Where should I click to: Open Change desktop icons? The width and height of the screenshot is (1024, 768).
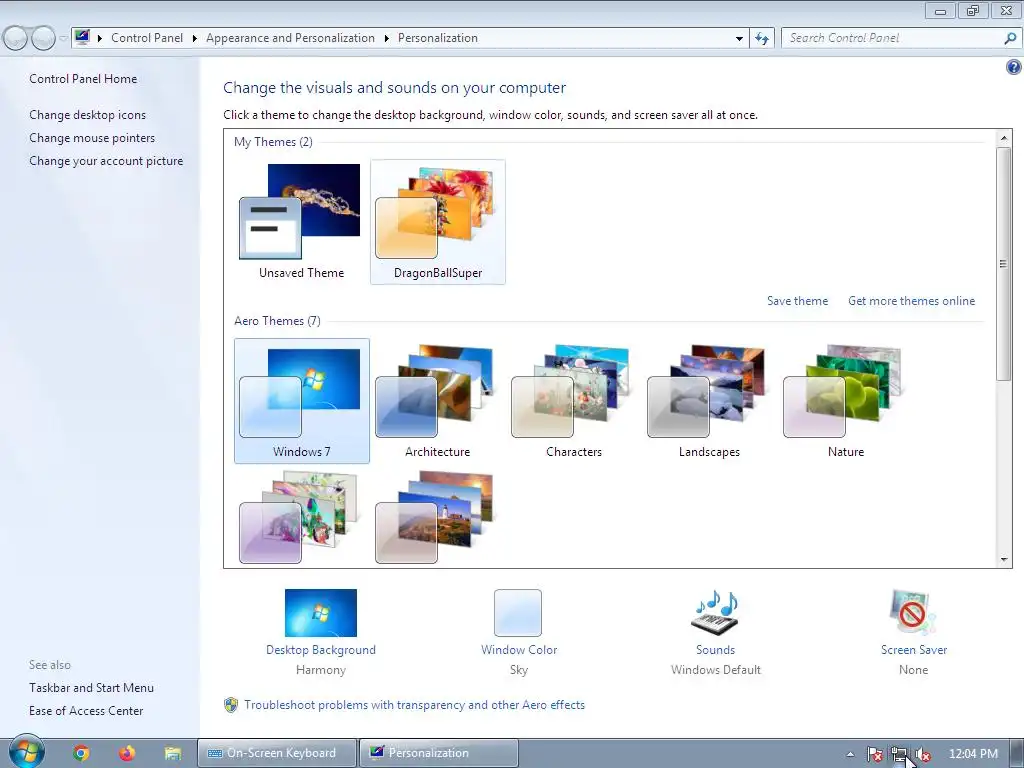(88, 115)
